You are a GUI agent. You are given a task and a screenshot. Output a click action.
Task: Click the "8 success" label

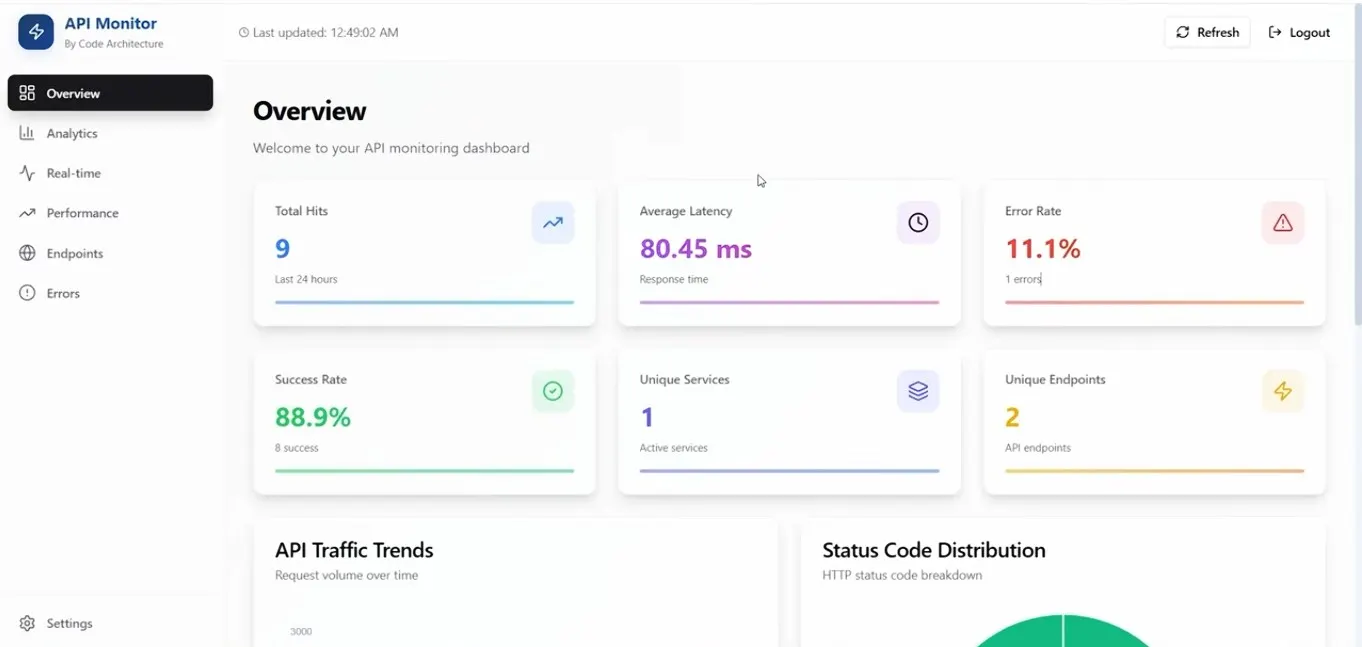pos(297,448)
